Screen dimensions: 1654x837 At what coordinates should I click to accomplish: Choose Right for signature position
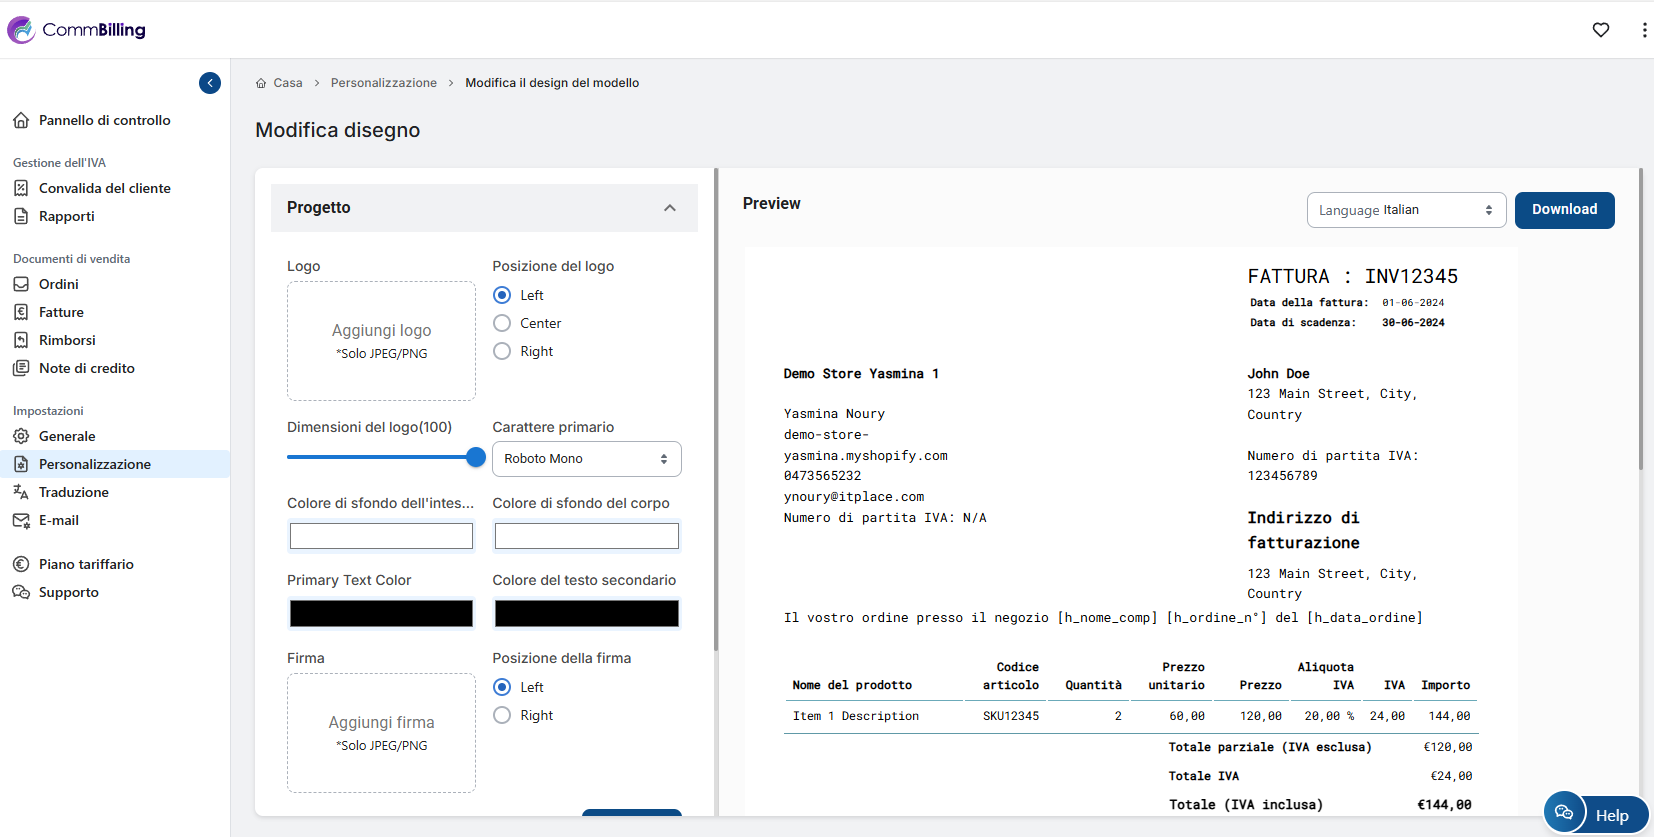[502, 715]
